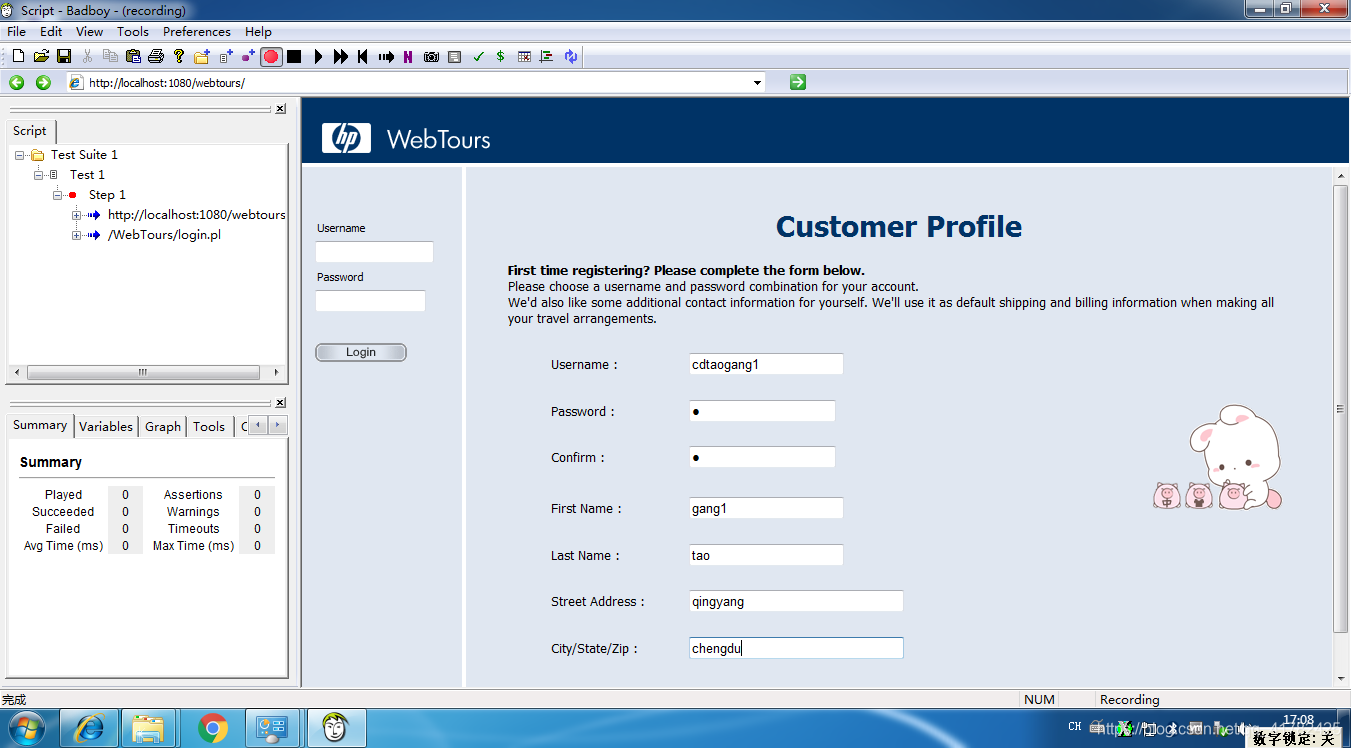Click the step-through dotted arrow icon
This screenshot has width=1351, height=748.
coord(386,57)
